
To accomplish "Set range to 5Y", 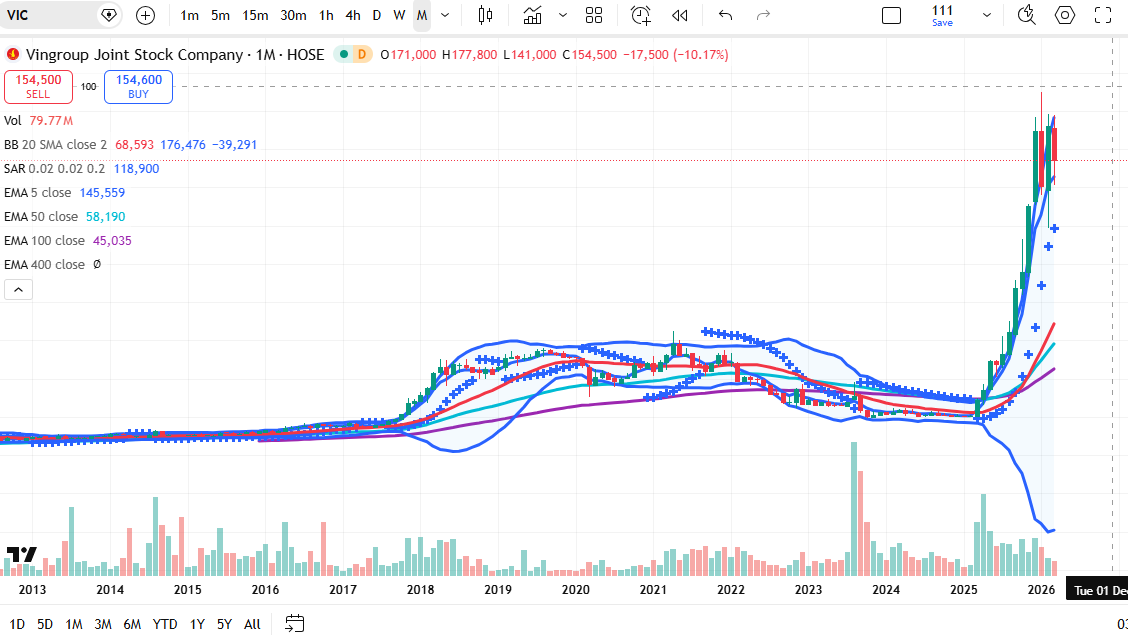I will point(224,625).
